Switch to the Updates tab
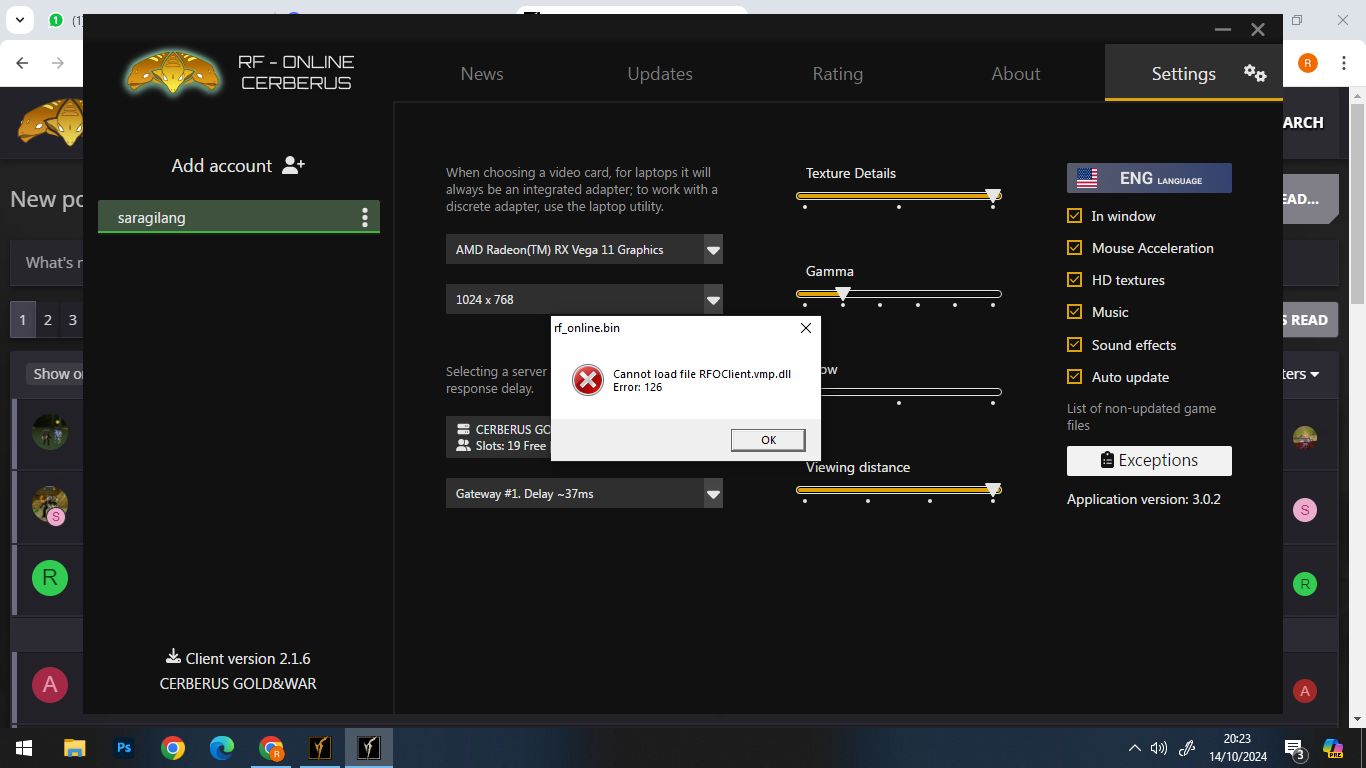This screenshot has height=768, width=1366. 660,73
